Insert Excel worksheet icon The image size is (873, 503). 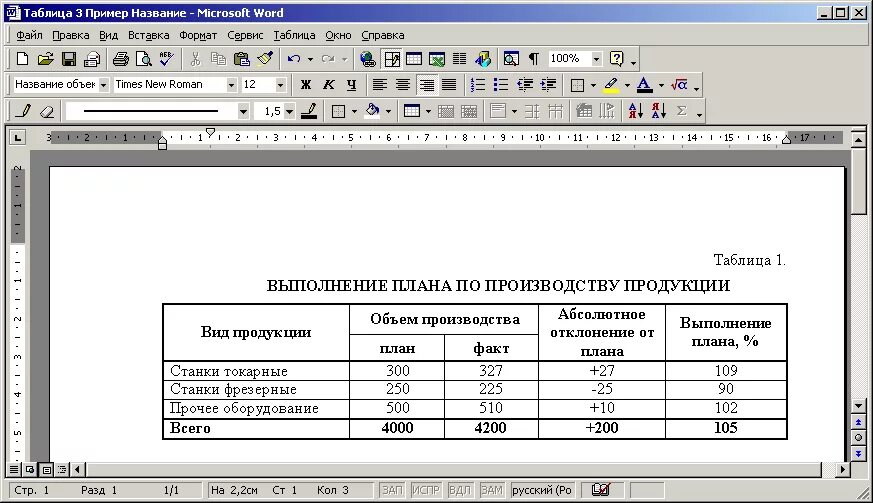click(x=436, y=58)
